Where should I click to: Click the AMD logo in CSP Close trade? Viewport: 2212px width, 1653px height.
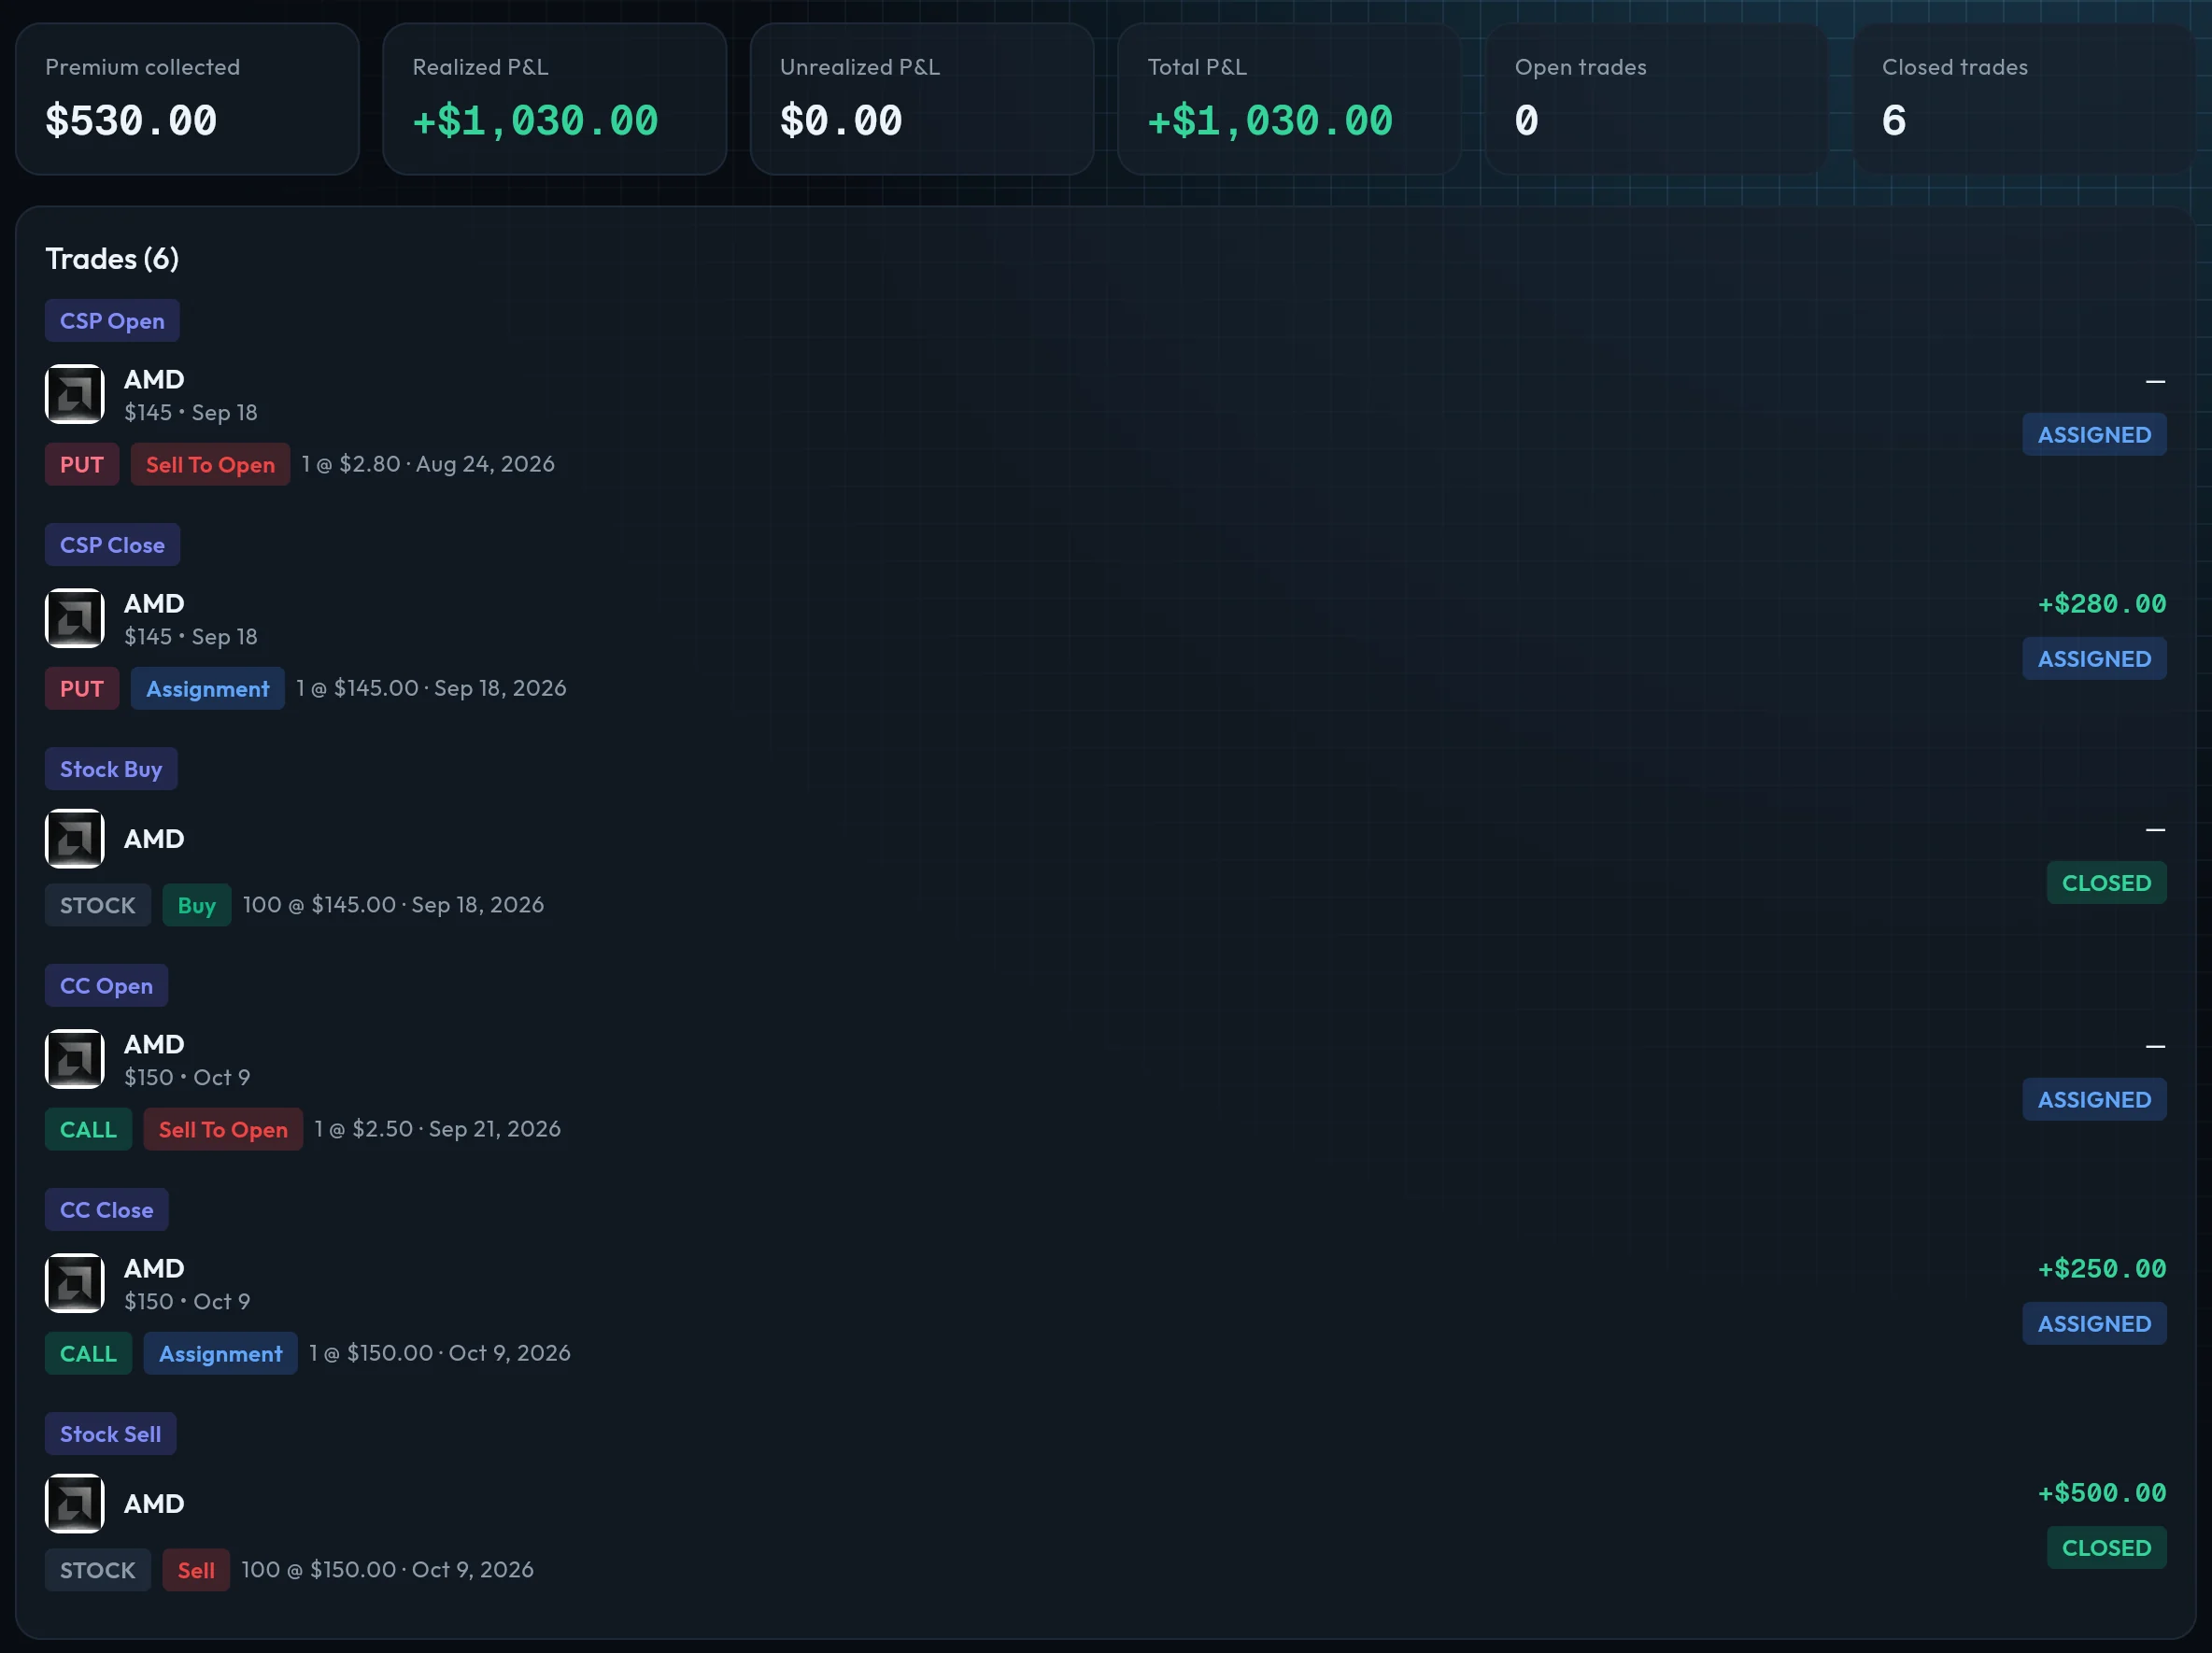tap(74, 618)
